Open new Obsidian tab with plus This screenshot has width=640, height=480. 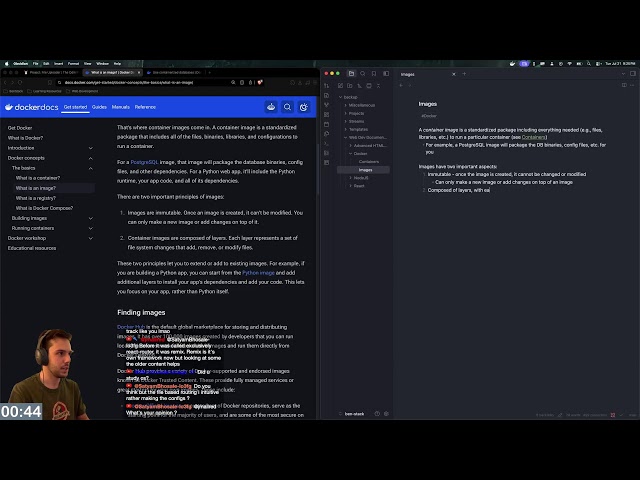pos(464,74)
